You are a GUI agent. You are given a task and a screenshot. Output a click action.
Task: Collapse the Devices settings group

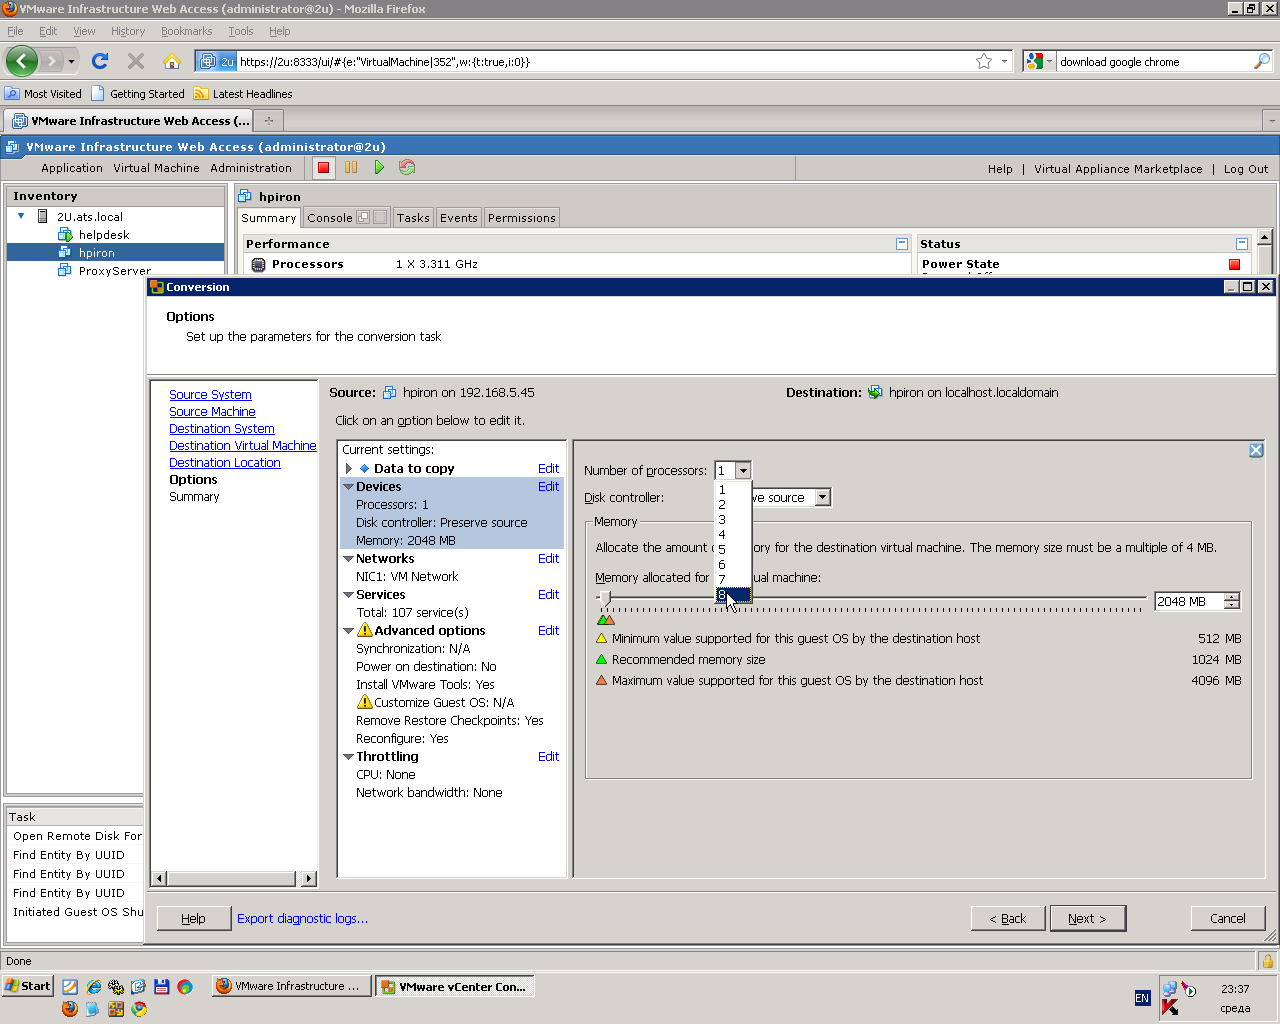click(348, 487)
